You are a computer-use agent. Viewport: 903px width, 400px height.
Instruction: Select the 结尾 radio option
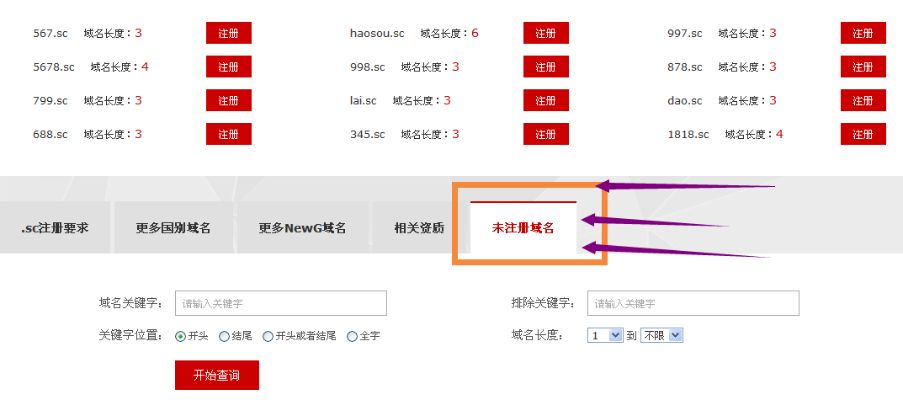[x=224, y=337]
